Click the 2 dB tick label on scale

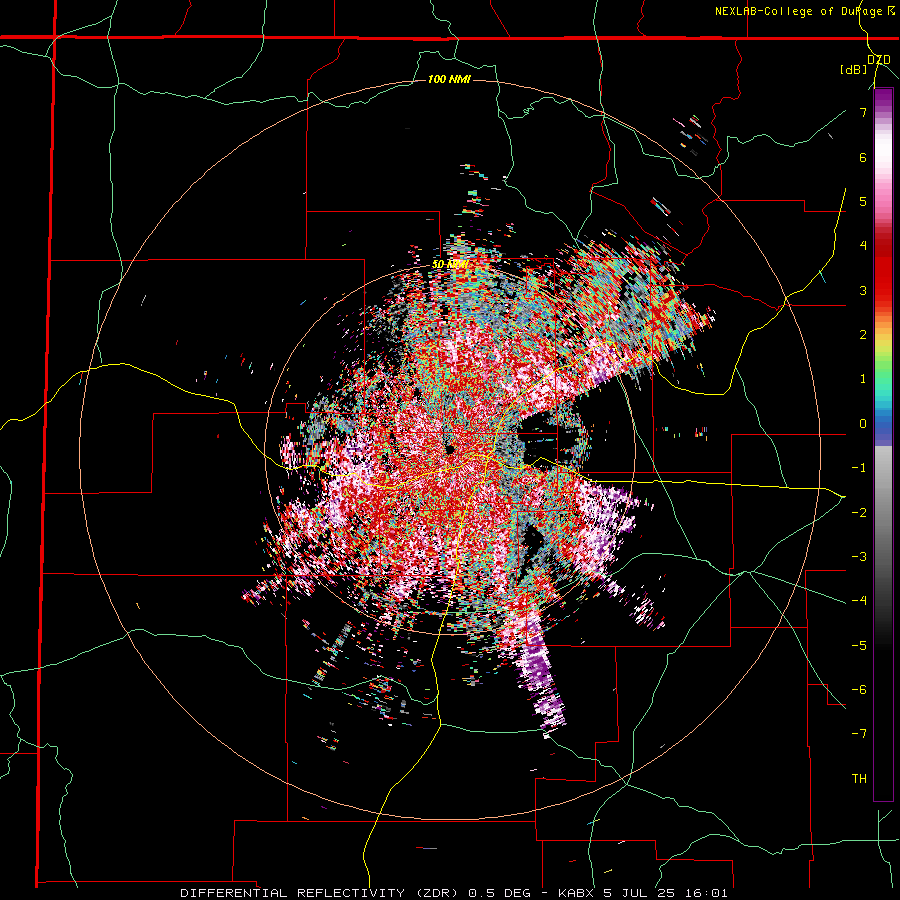click(x=863, y=335)
